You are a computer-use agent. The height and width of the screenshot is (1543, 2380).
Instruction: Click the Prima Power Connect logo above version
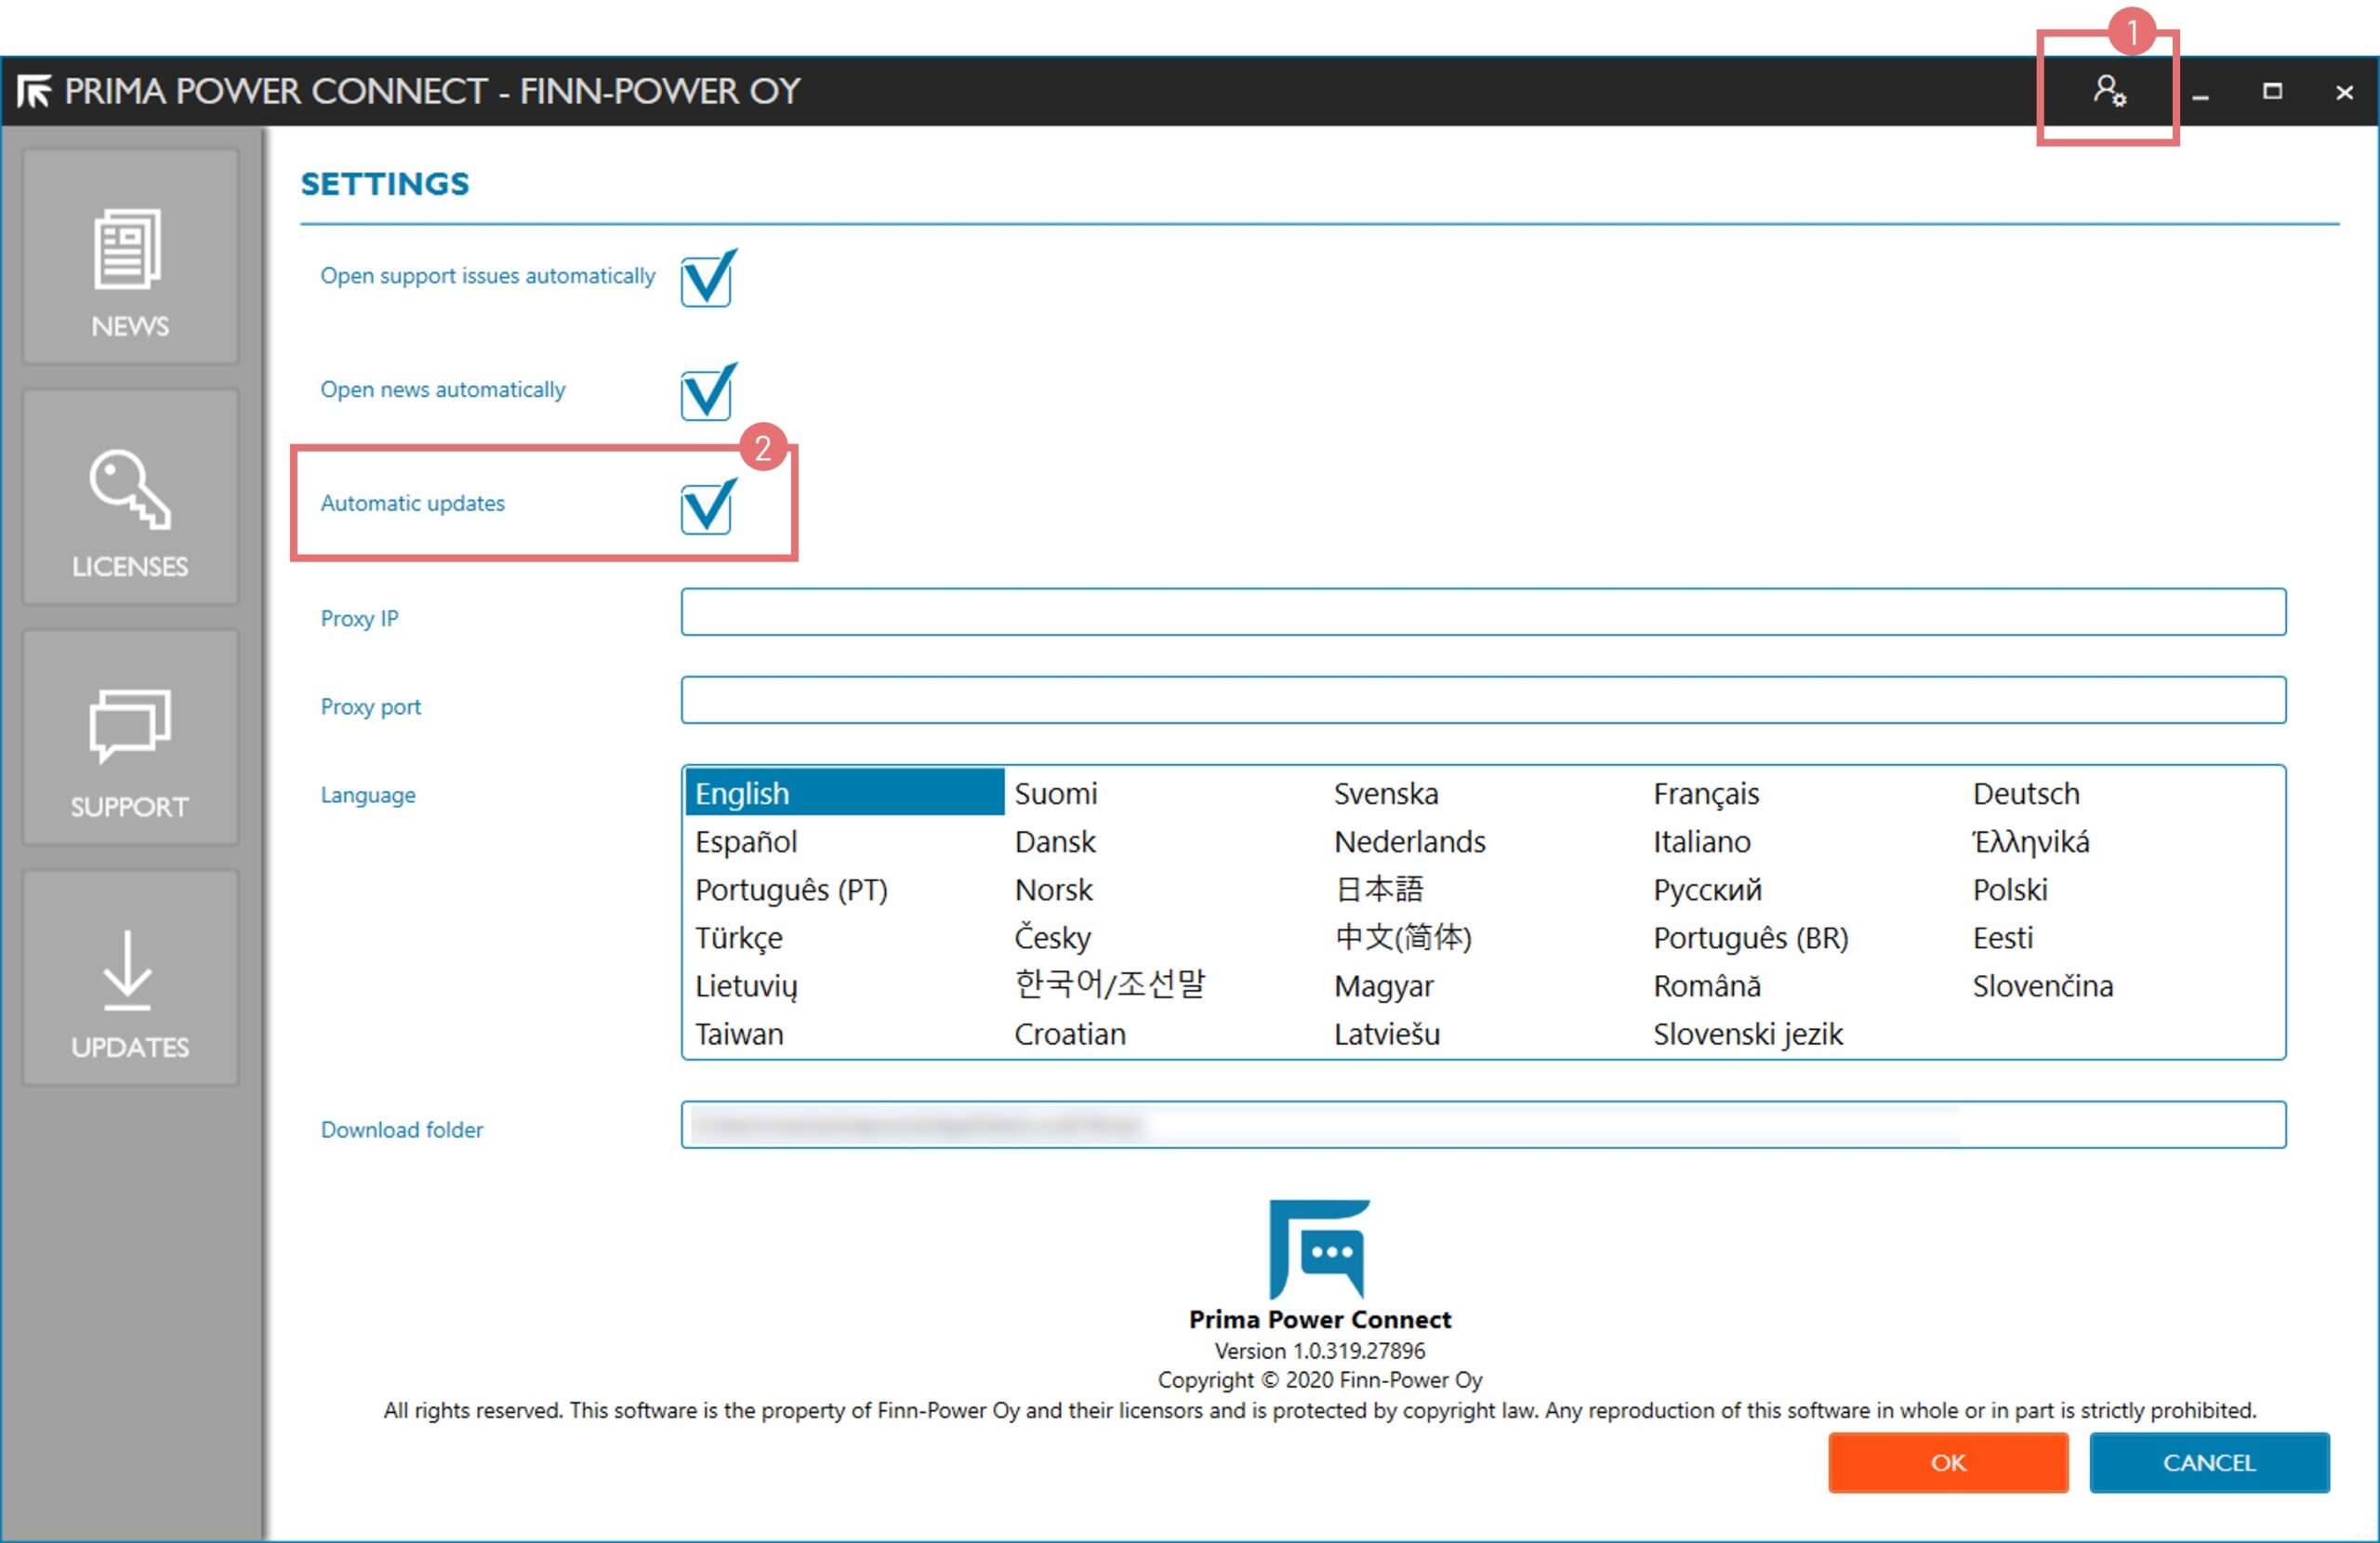pyautogui.click(x=1319, y=1249)
